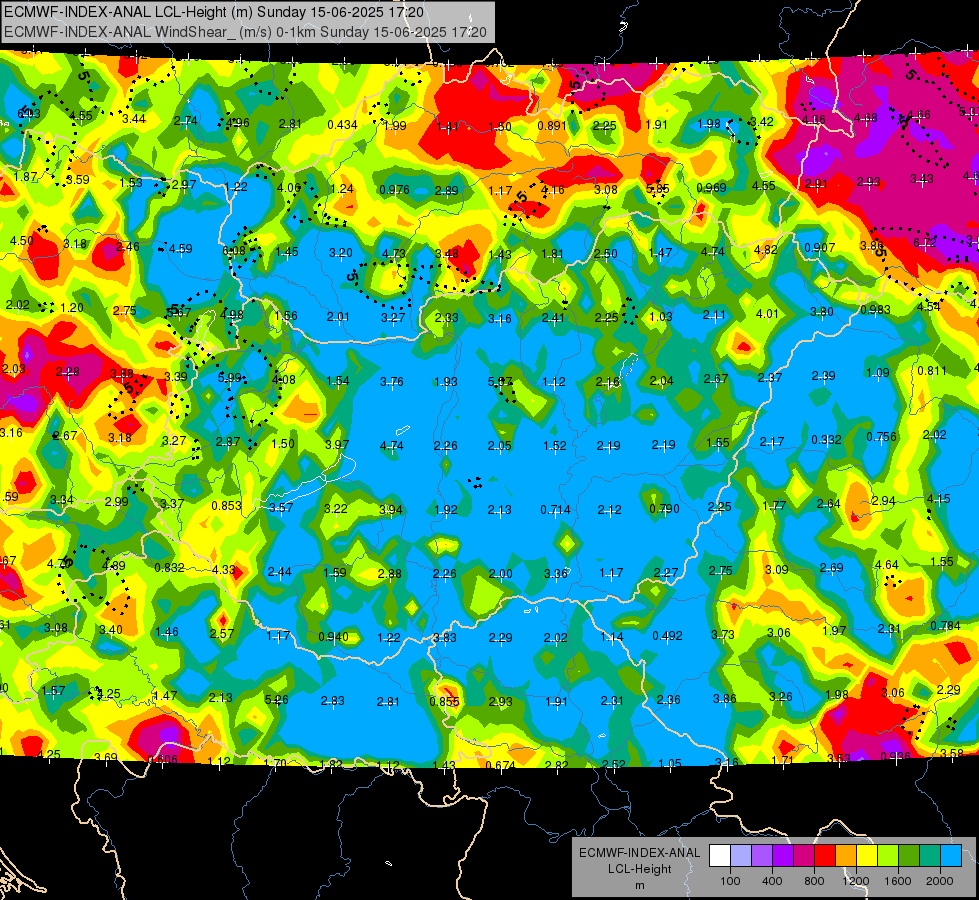Click the wind shear value 0.756
Image resolution: width=979 pixels, height=900 pixels.
pyautogui.click(x=881, y=437)
